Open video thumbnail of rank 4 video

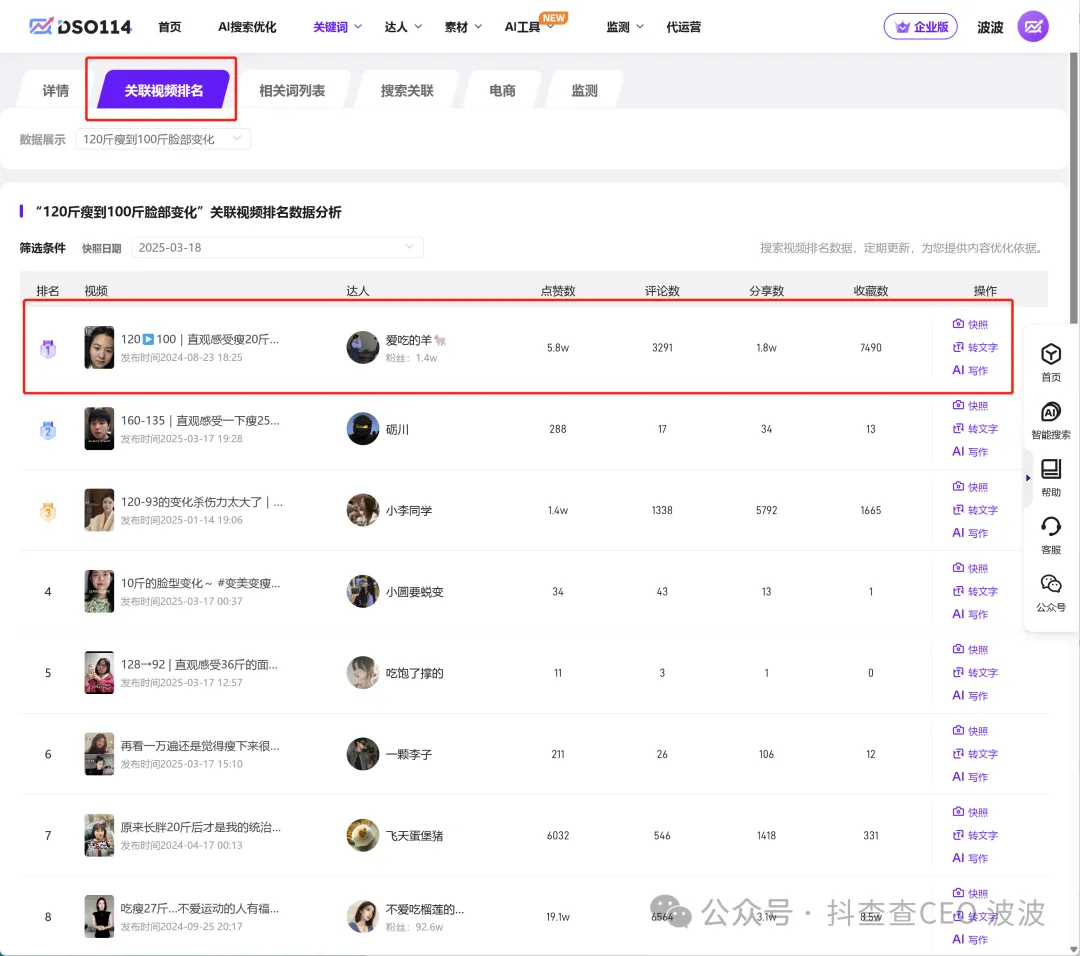[x=99, y=591]
